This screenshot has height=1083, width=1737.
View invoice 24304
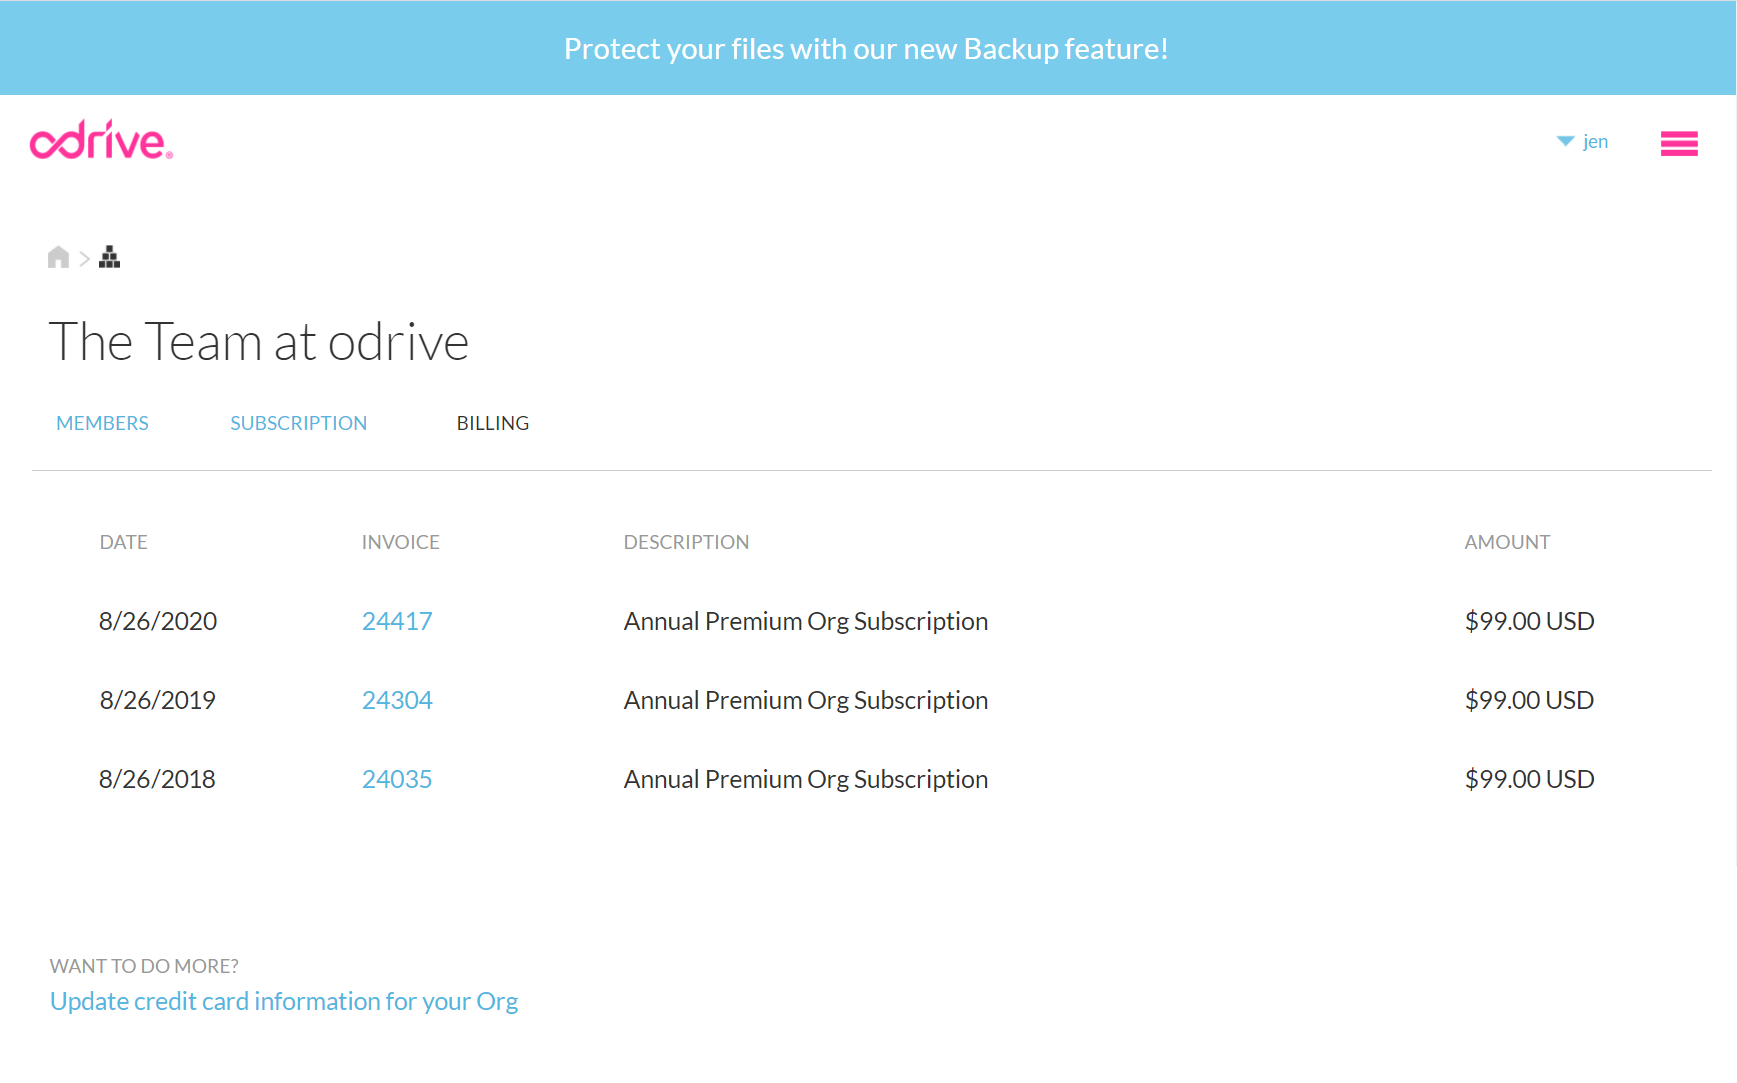point(396,700)
